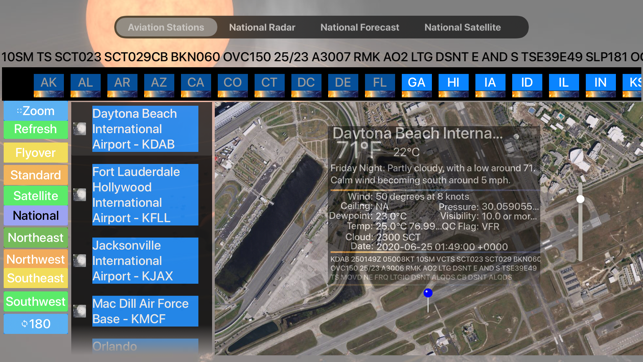Open the National Forecast tab
This screenshot has height=362, width=643.
point(360,27)
